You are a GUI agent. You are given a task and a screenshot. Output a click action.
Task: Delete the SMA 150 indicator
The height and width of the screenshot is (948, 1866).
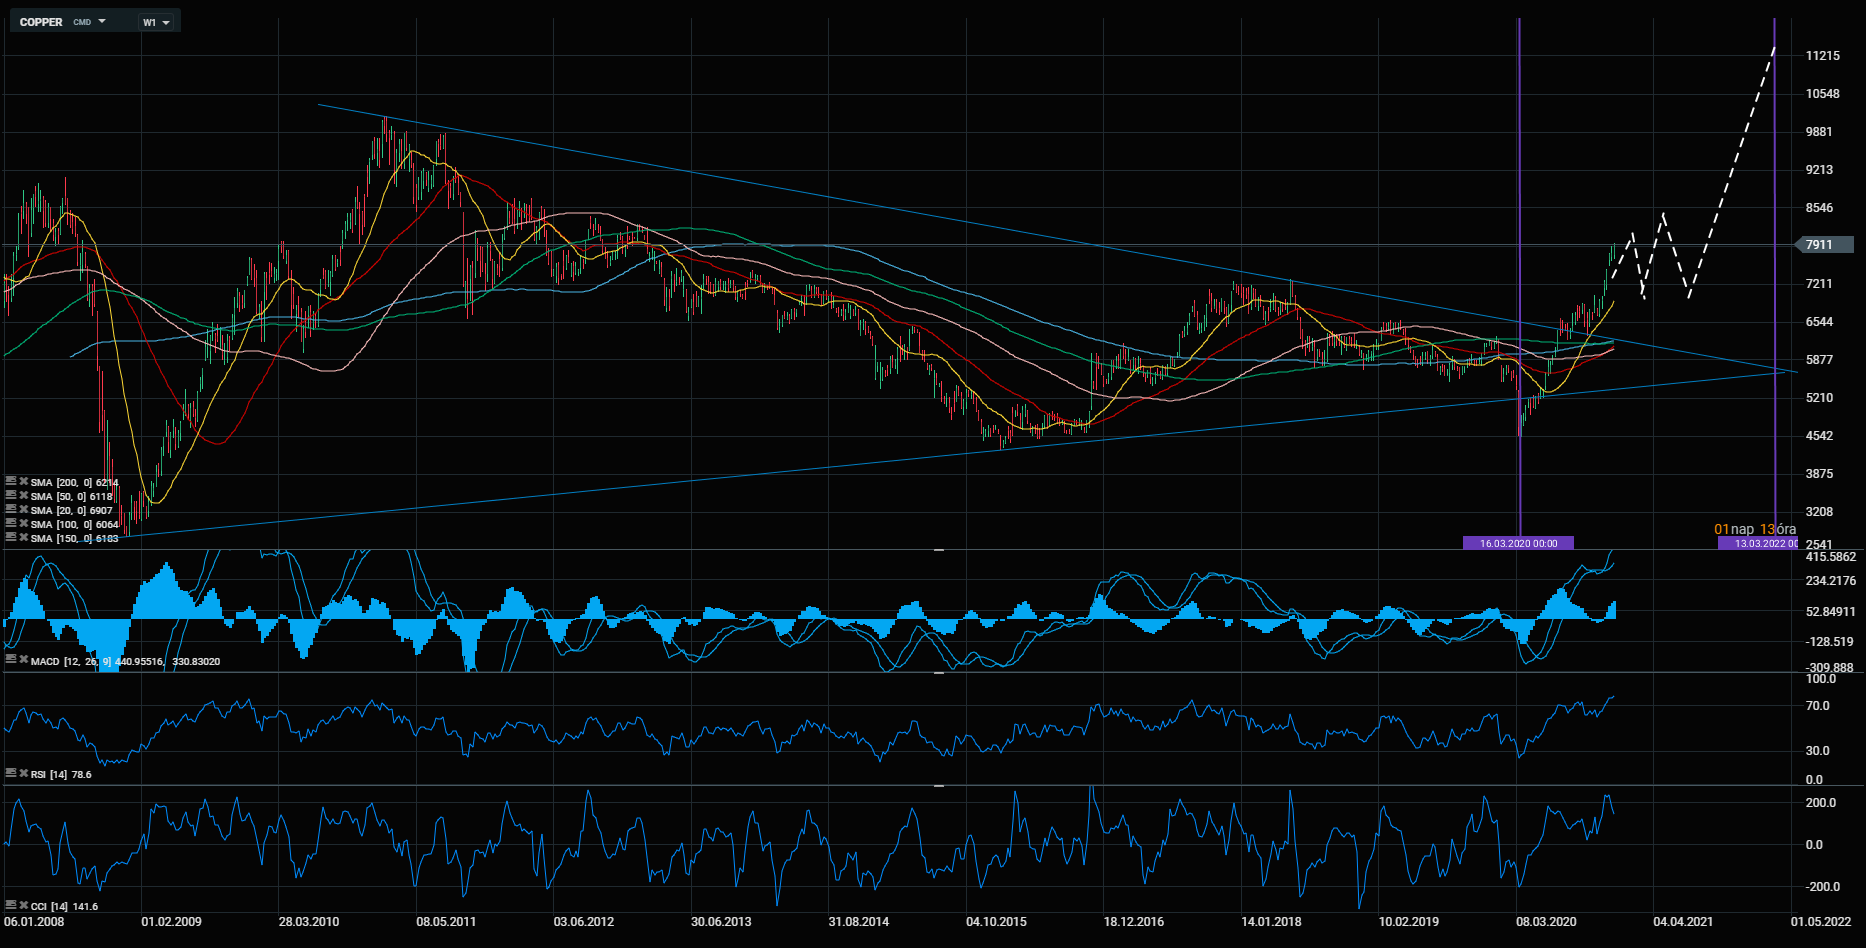coord(23,538)
